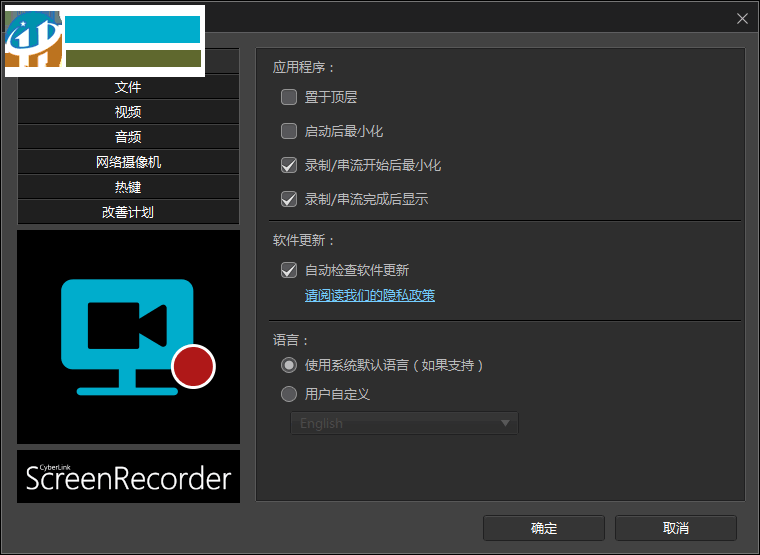Expand the English language dropdown

tap(404, 423)
